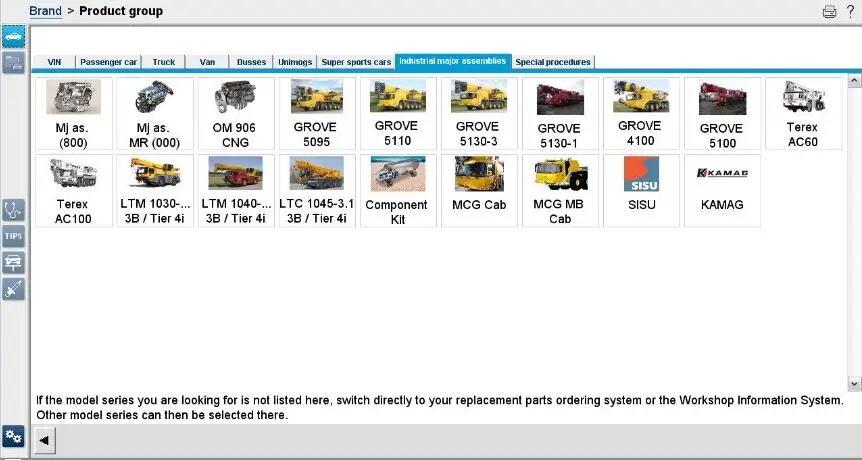Select the MCG MB Cab tile

pyautogui.click(x=560, y=191)
